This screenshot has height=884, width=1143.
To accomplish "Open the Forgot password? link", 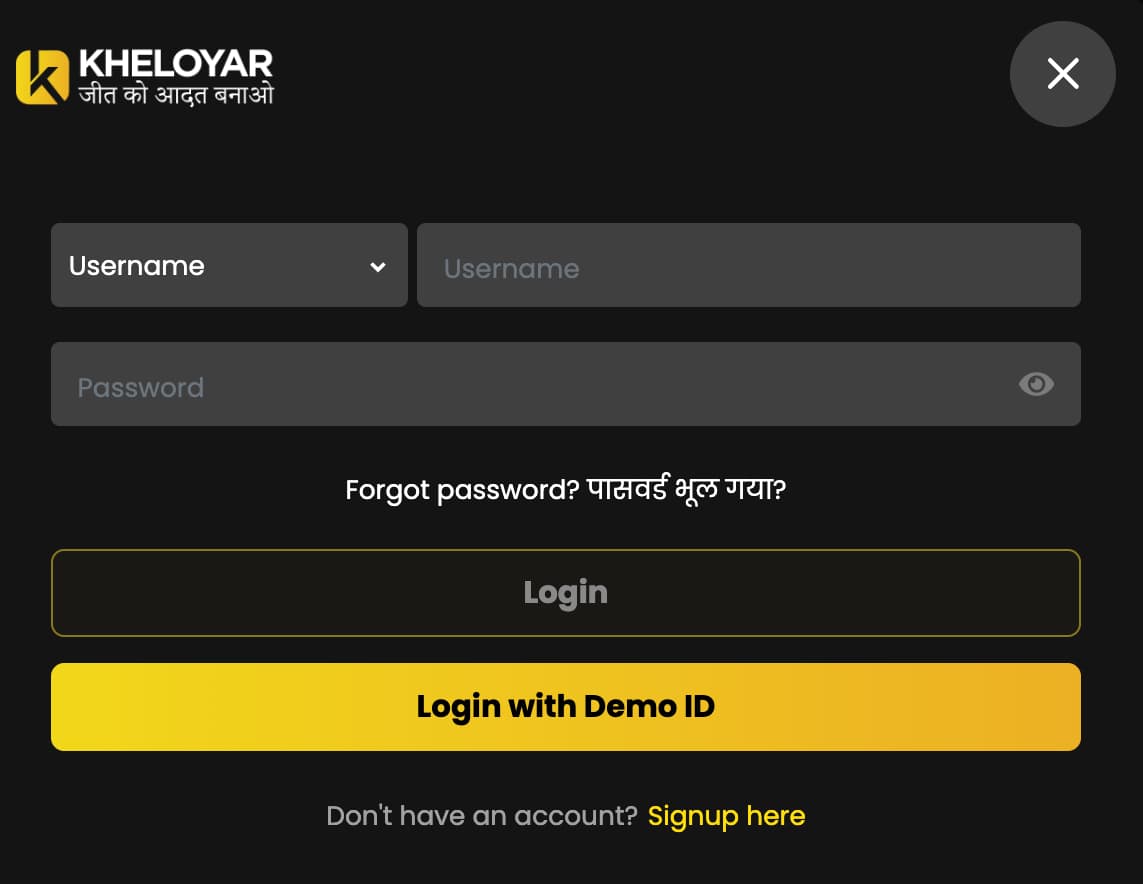I will [x=462, y=490].
